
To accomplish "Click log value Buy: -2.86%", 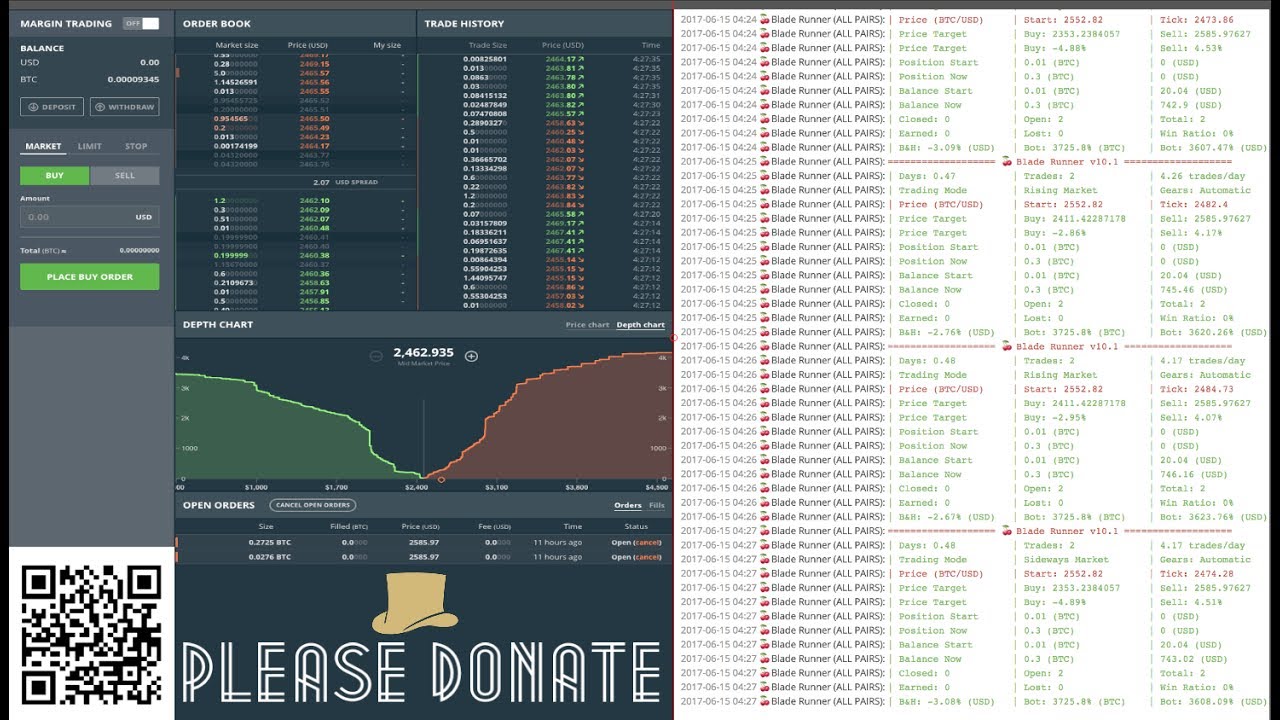I will pos(1056,233).
